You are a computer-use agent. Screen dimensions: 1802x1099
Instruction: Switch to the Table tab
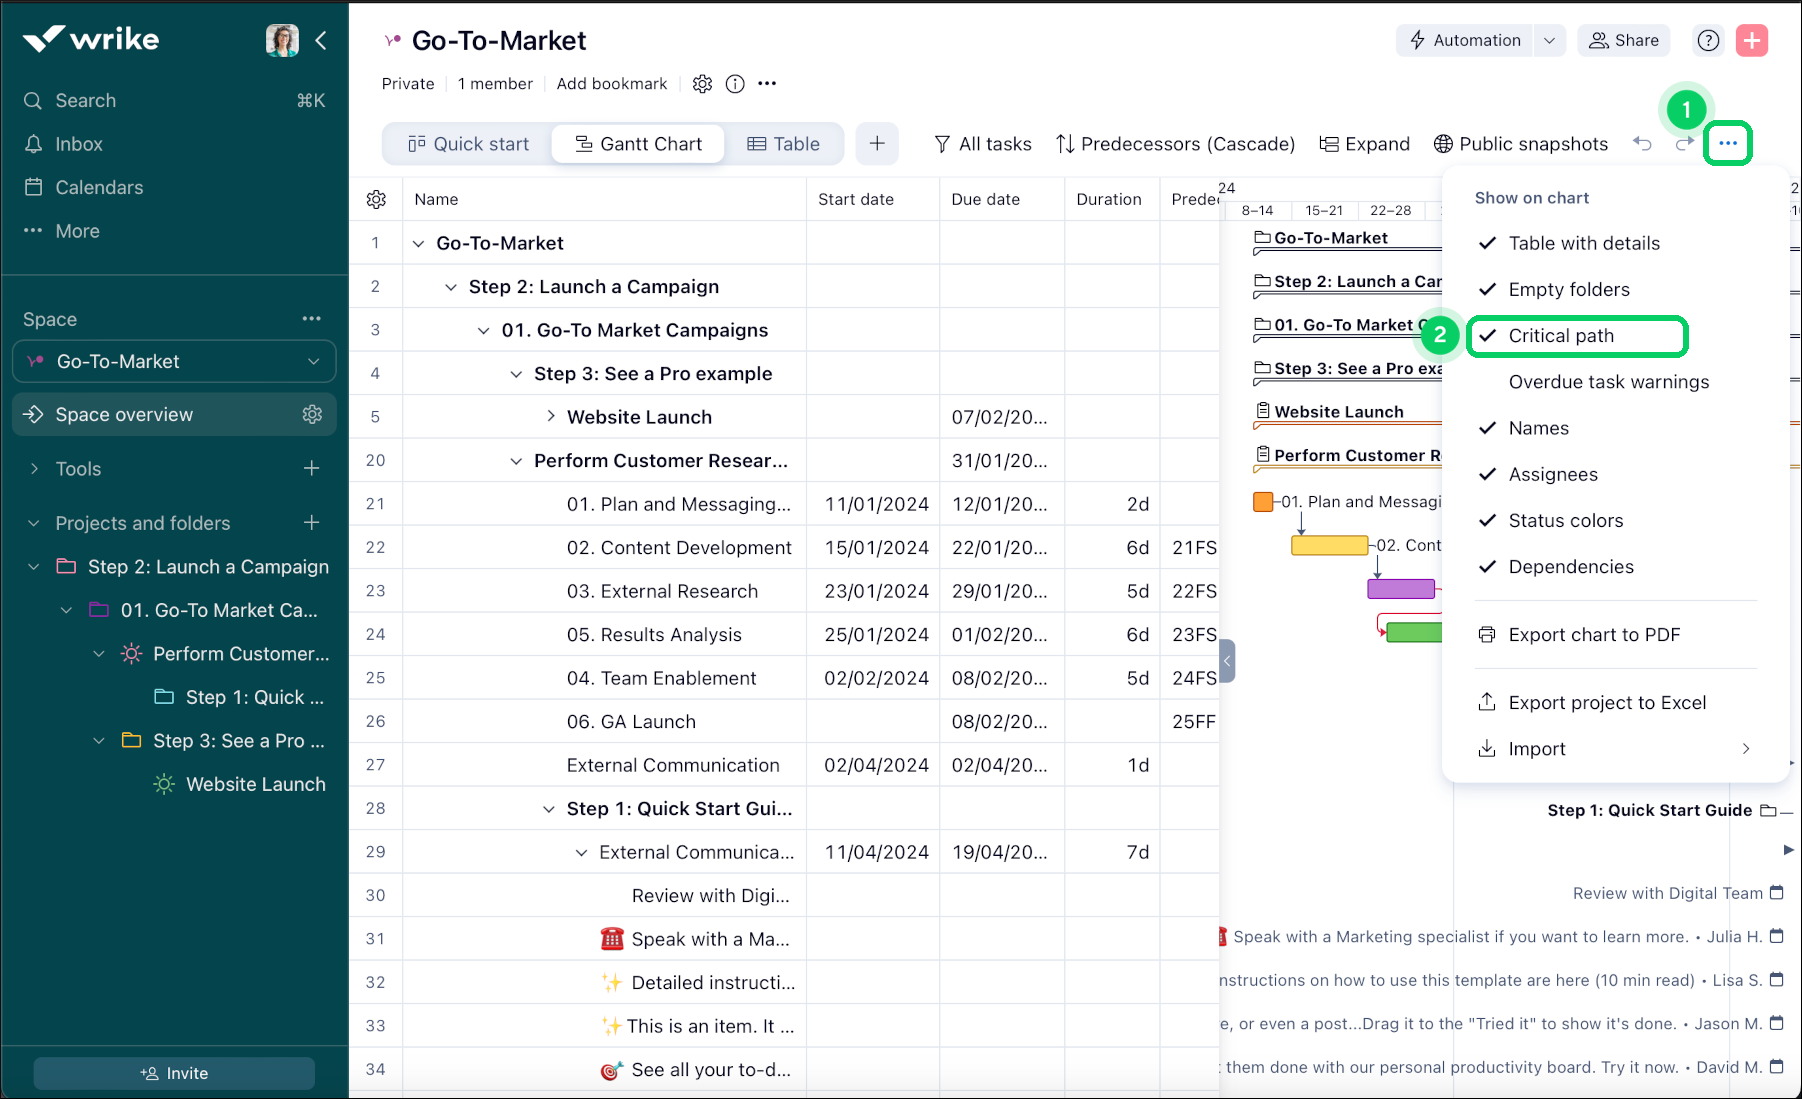[x=784, y=144]
